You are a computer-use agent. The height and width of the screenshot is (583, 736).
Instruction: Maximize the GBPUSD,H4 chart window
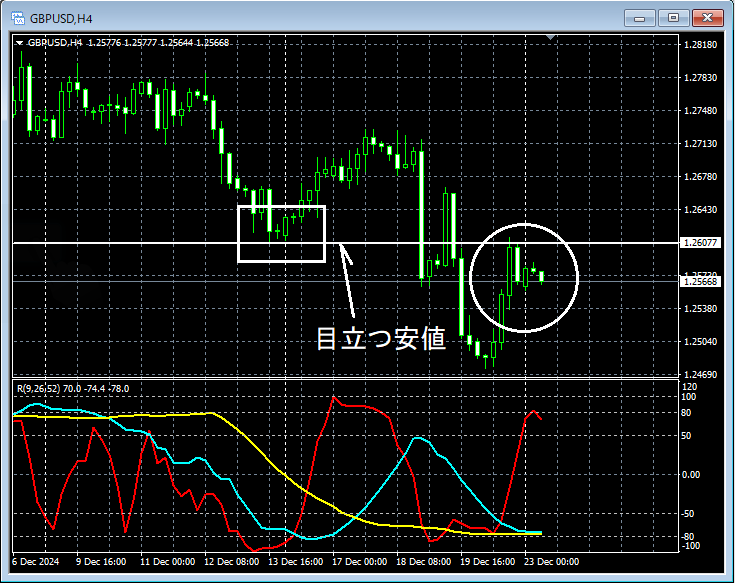(x=673, y=18)
